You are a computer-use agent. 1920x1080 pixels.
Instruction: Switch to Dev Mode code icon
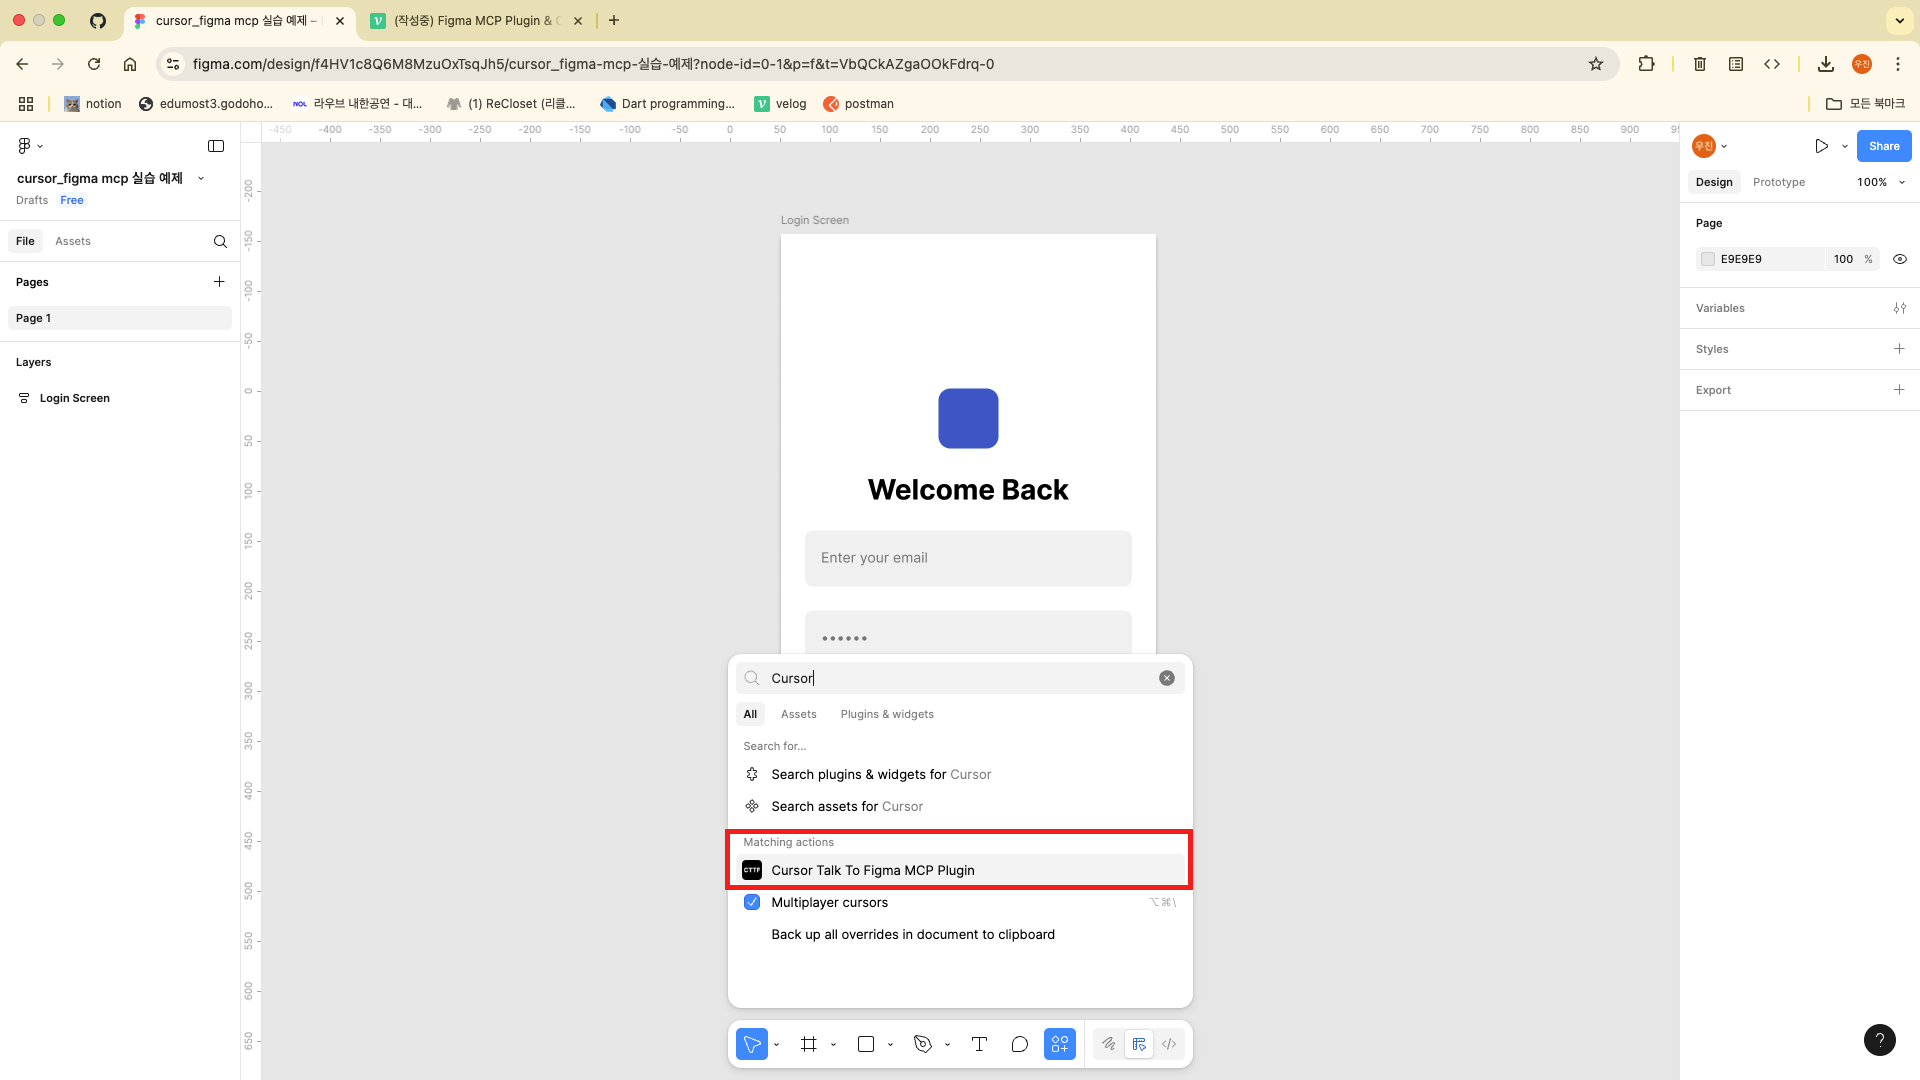1169,1044
